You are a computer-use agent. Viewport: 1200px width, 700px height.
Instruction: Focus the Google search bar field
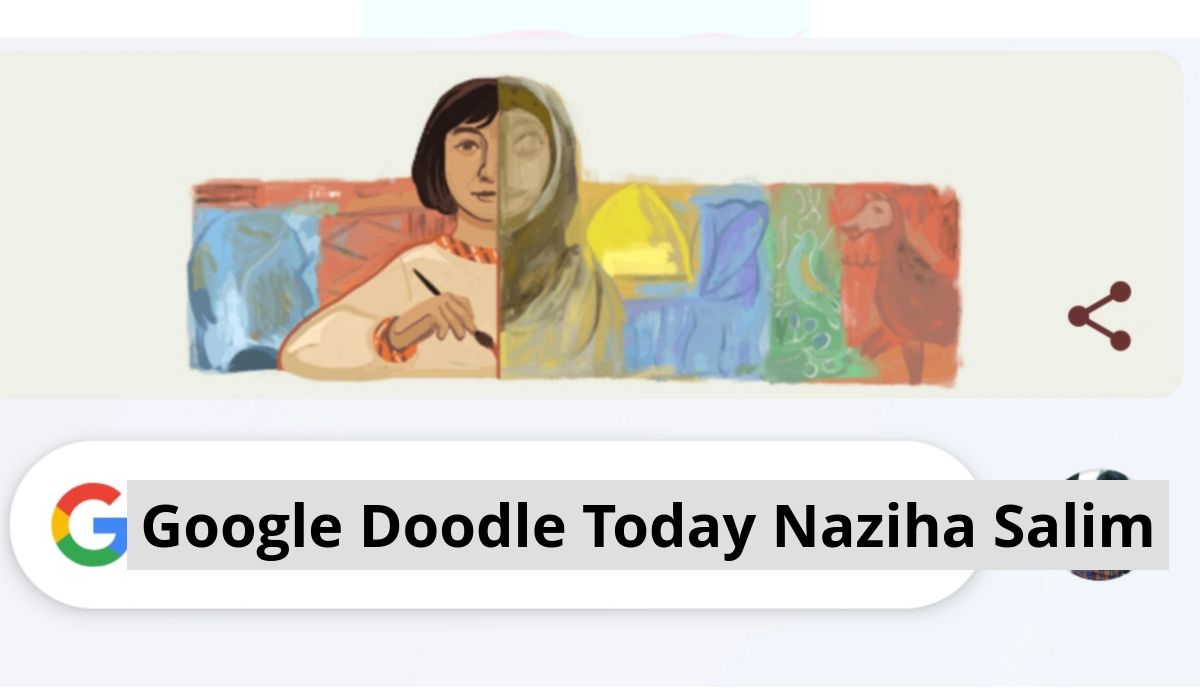point(495,525)
